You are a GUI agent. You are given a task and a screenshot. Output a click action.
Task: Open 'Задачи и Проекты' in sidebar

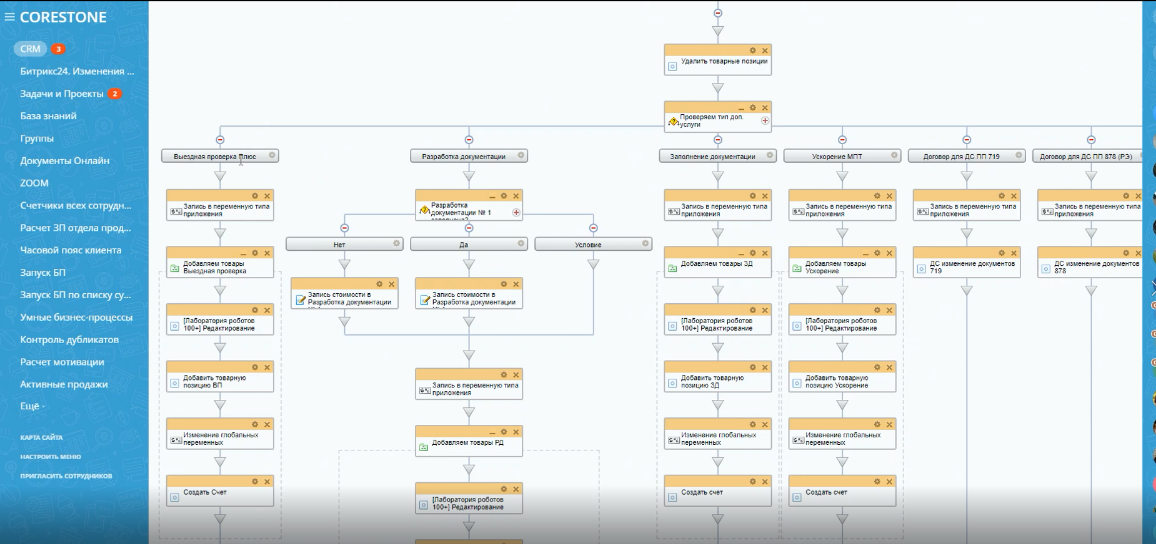coord(62,94)
